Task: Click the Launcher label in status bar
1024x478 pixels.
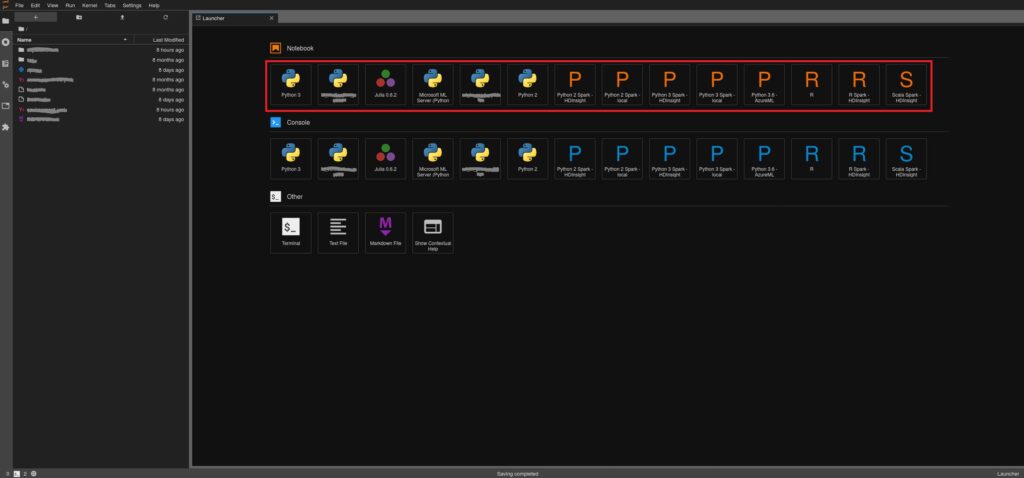Action: (x=1008, y=473)
